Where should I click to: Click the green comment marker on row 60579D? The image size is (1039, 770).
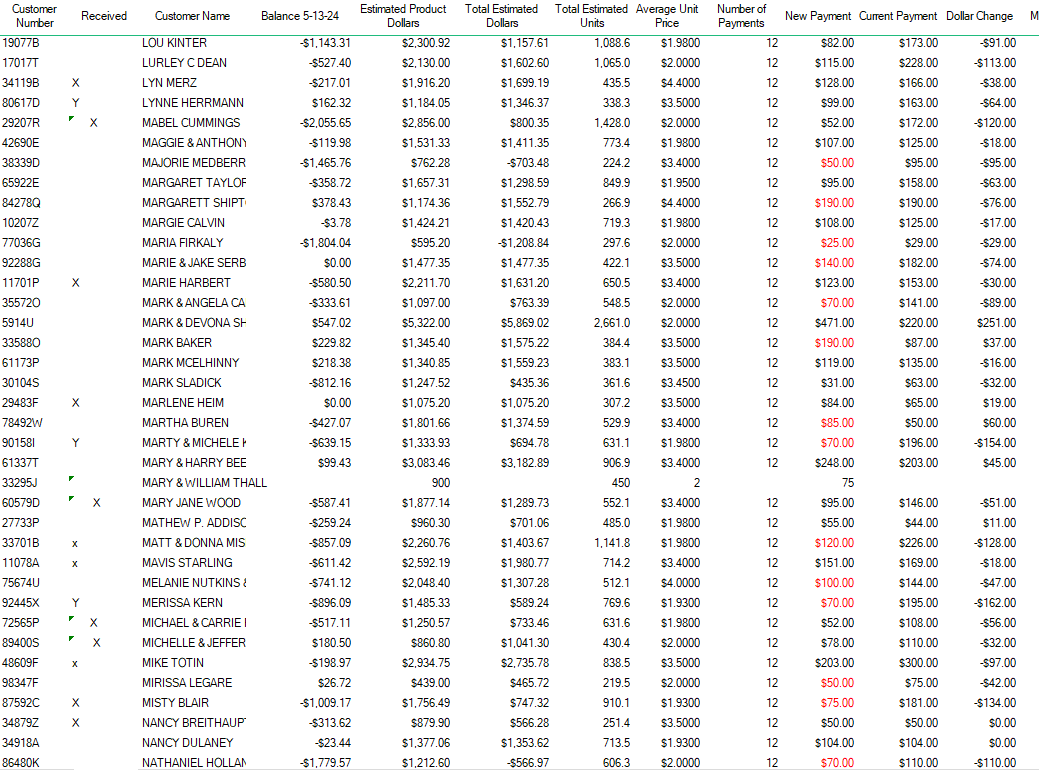(72, 499)
